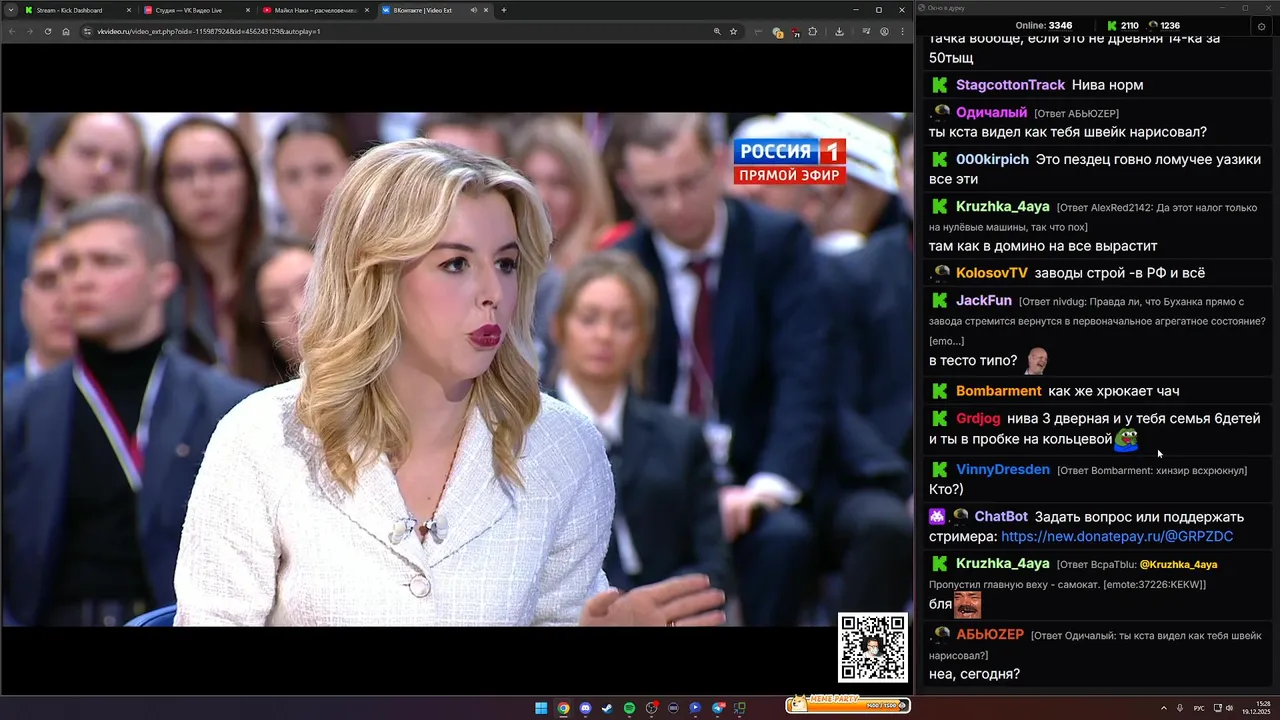Go forward in browser history
Viewport: 1280px width, 720px height.
point(30,31)
